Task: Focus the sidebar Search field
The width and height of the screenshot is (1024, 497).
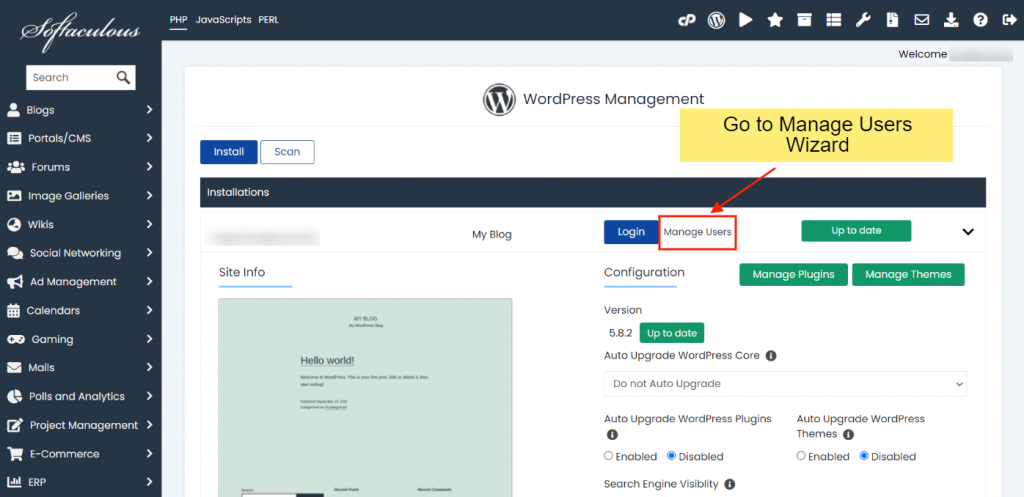Action: (x=71, y=77)
